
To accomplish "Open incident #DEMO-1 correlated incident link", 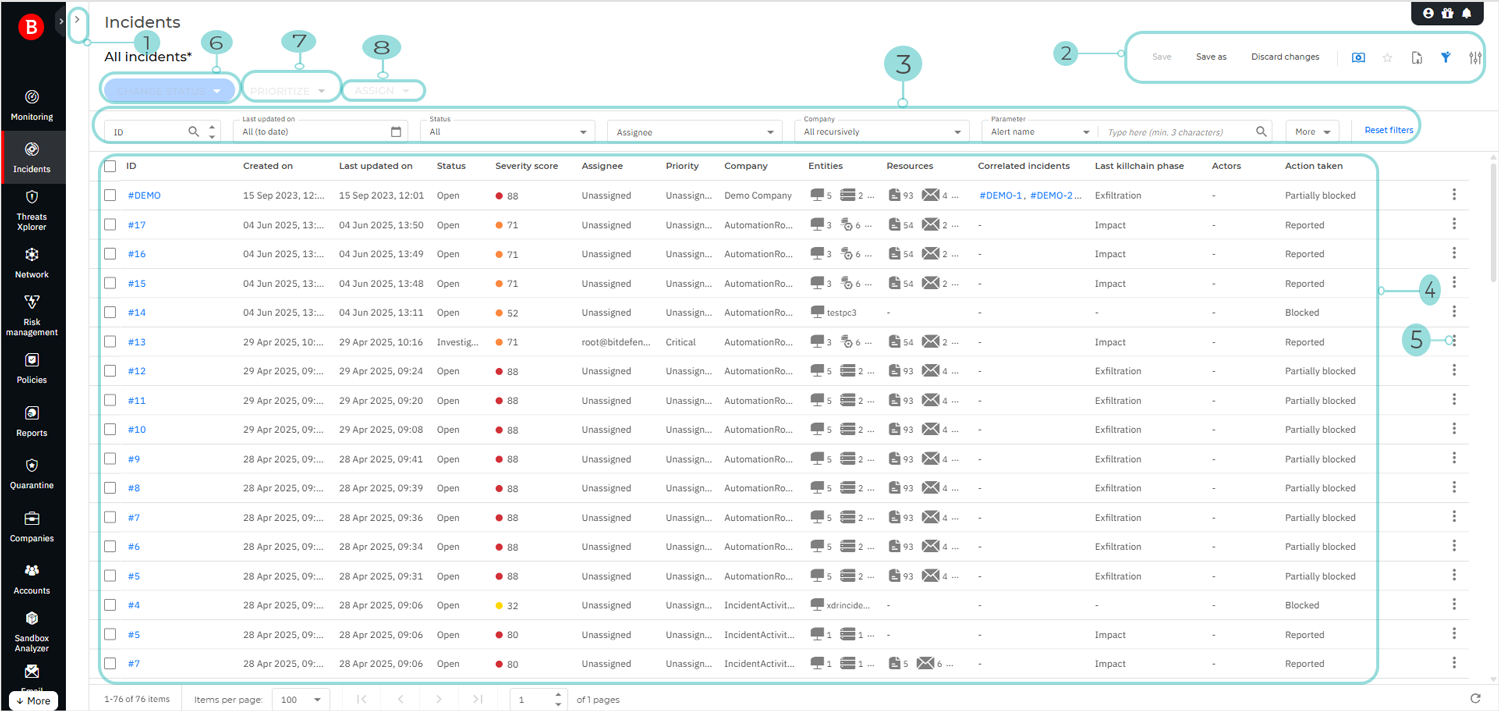I will click(1000, 195).
